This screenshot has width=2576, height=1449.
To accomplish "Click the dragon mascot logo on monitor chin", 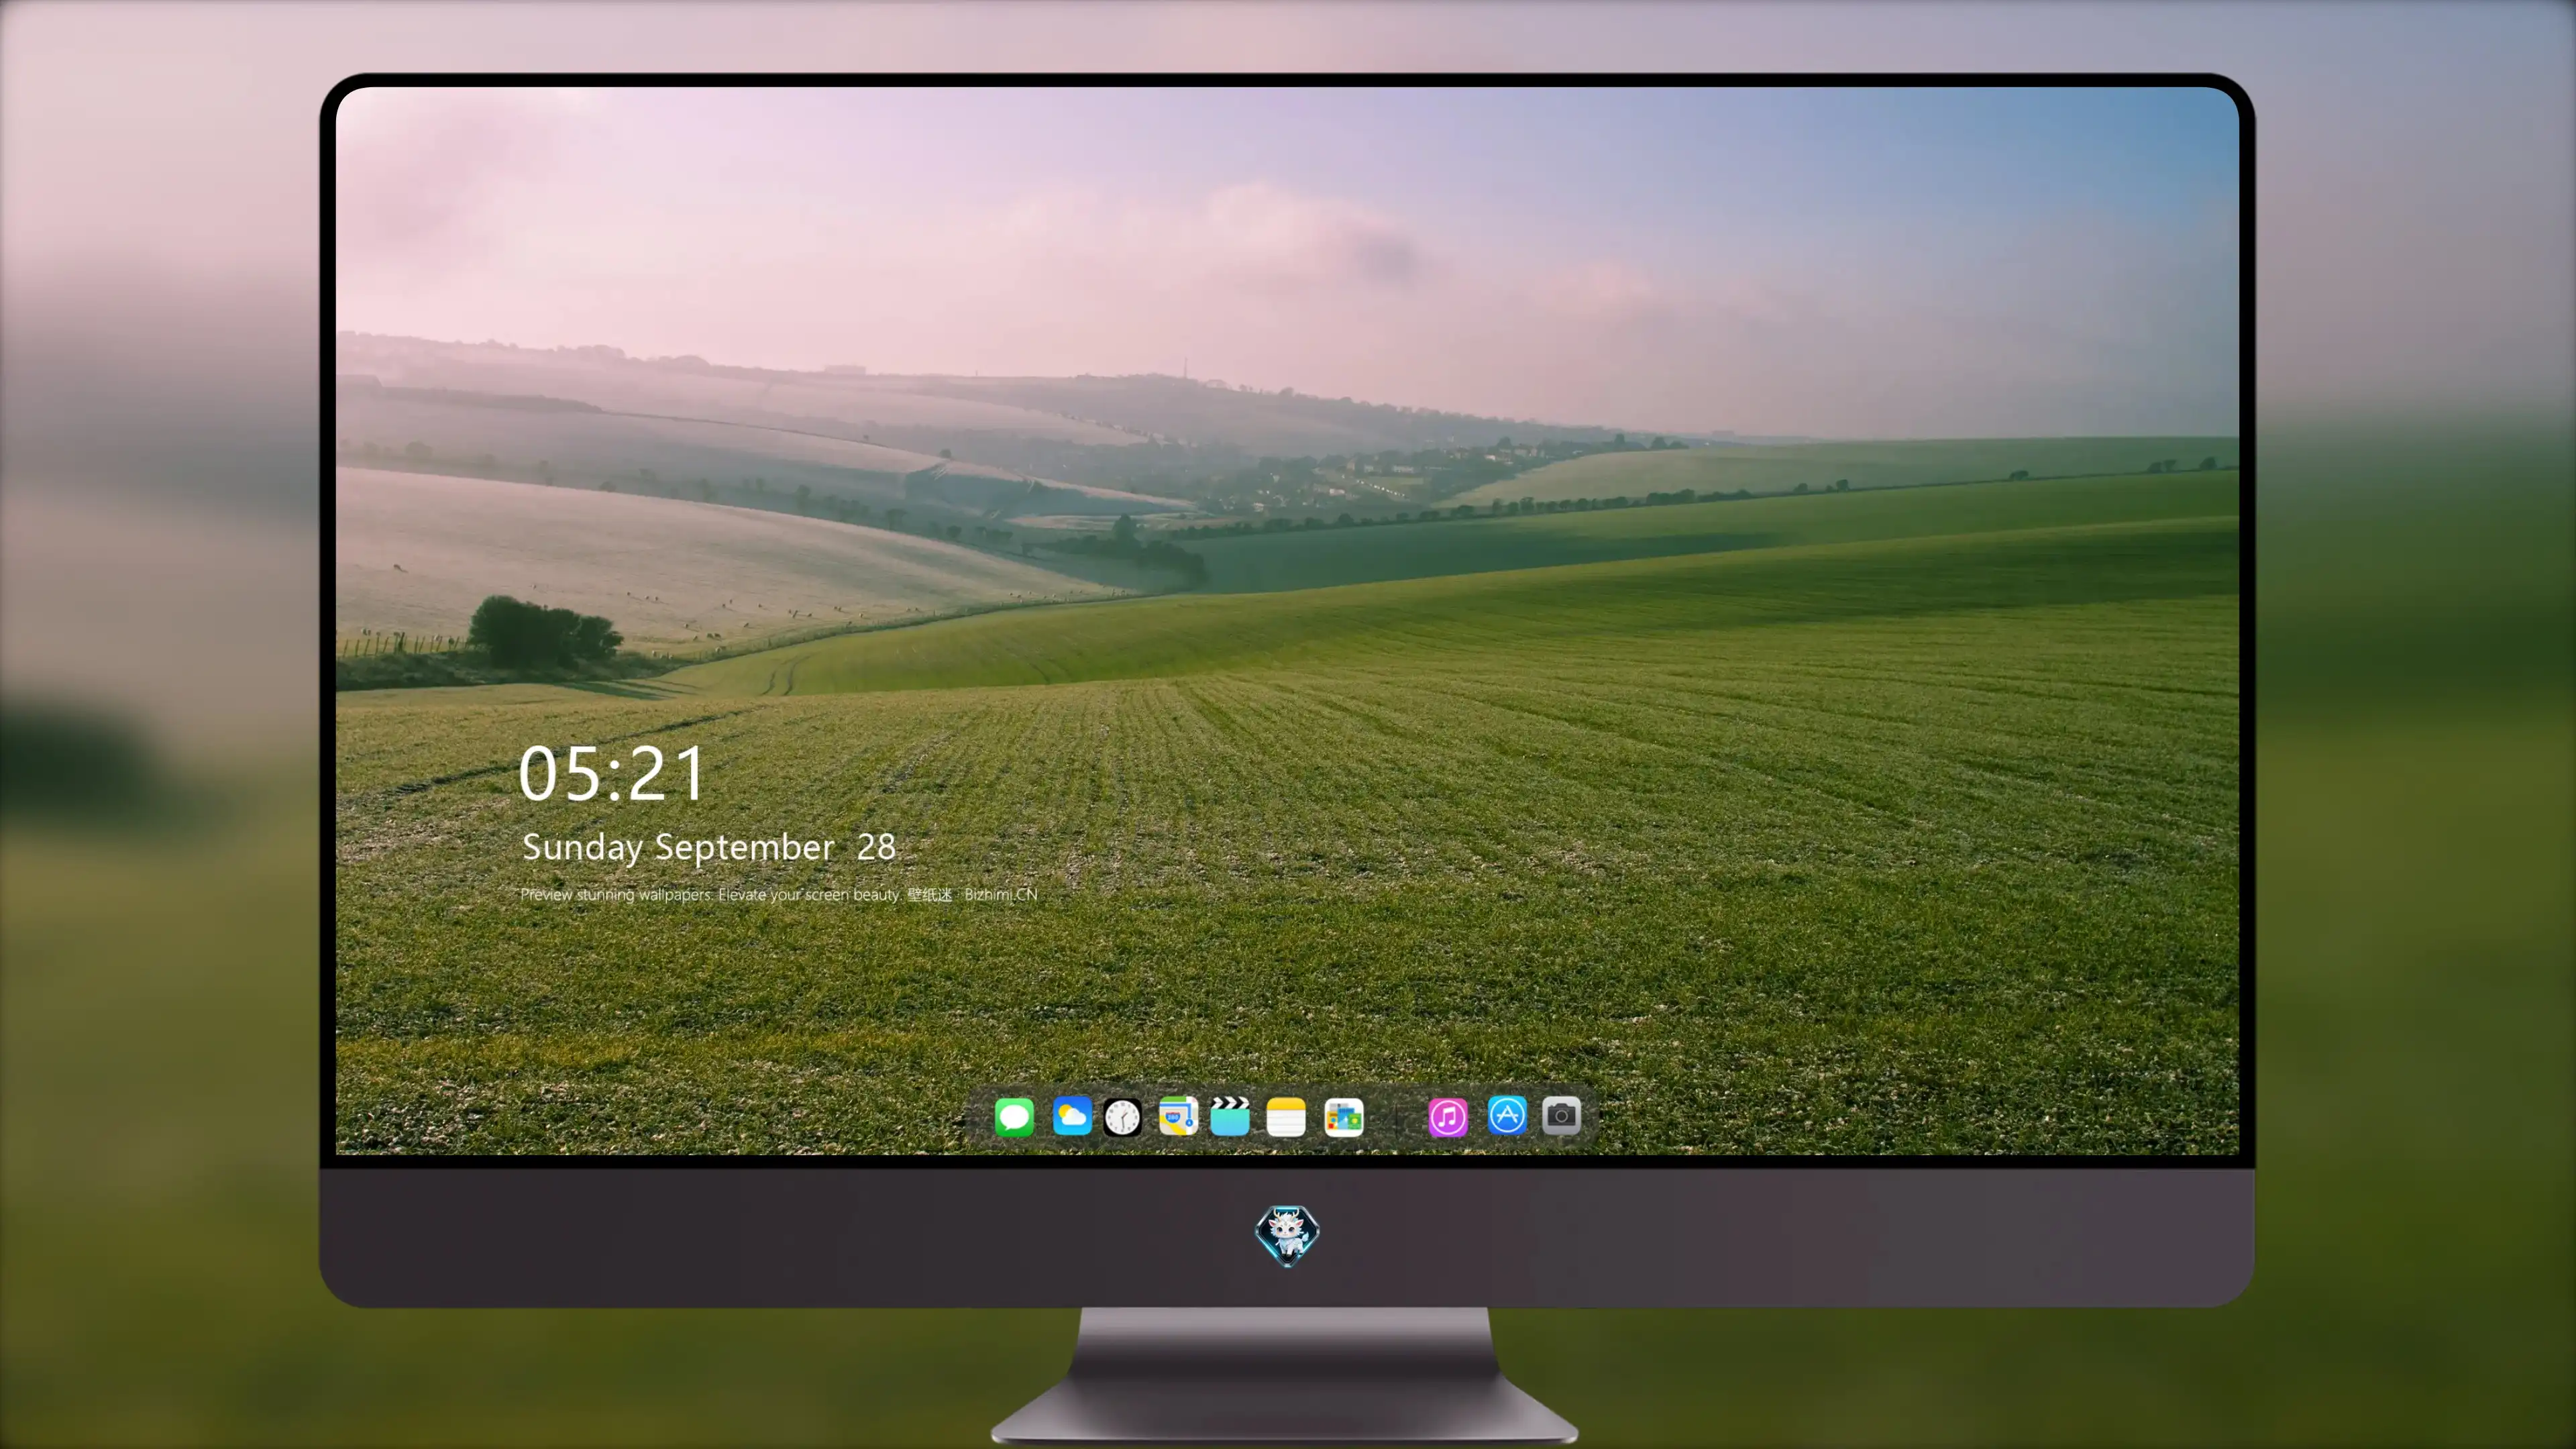I will (1287, 1236).
